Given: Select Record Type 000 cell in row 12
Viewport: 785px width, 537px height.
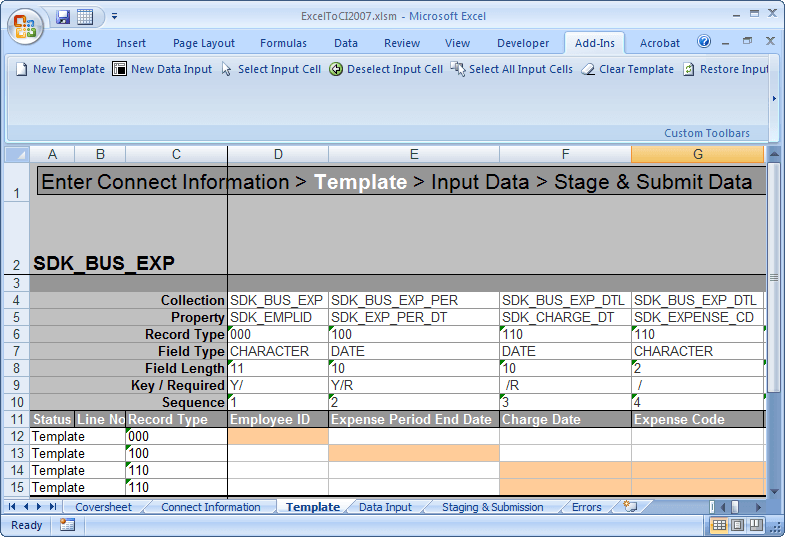Looking at the screenshot, I should tap(176, 436).
